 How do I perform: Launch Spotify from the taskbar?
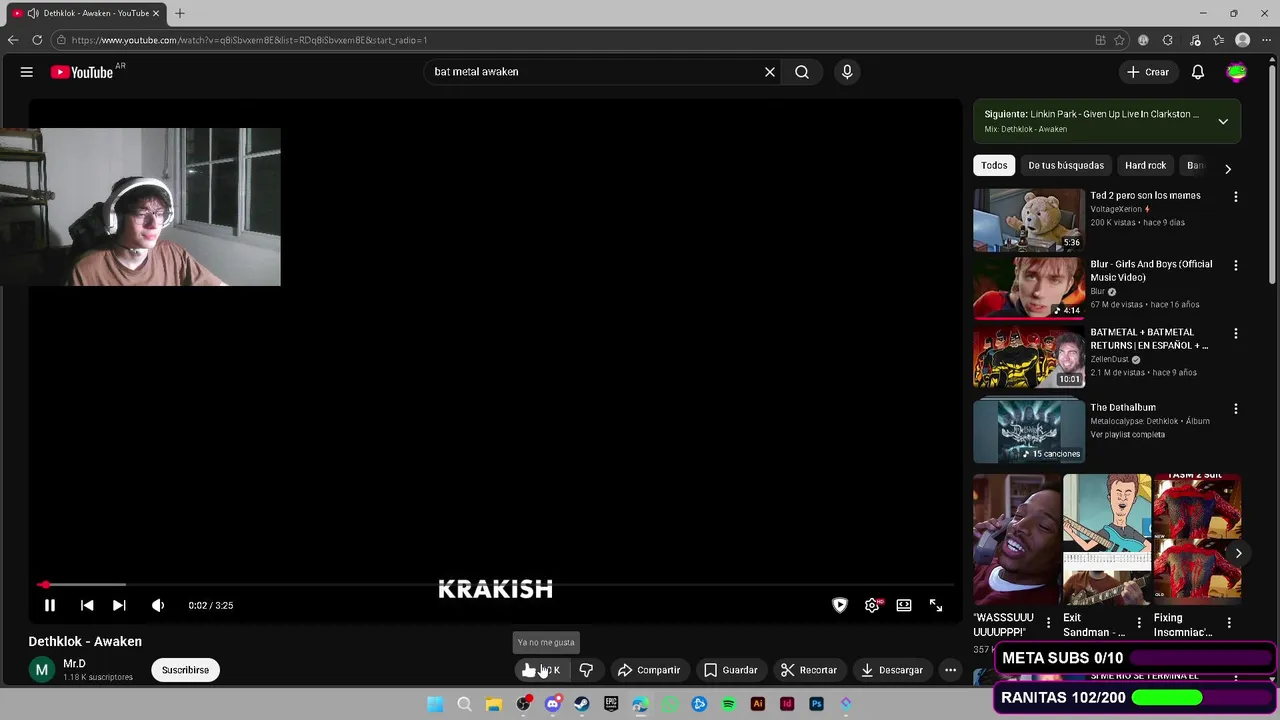point(728,704)
